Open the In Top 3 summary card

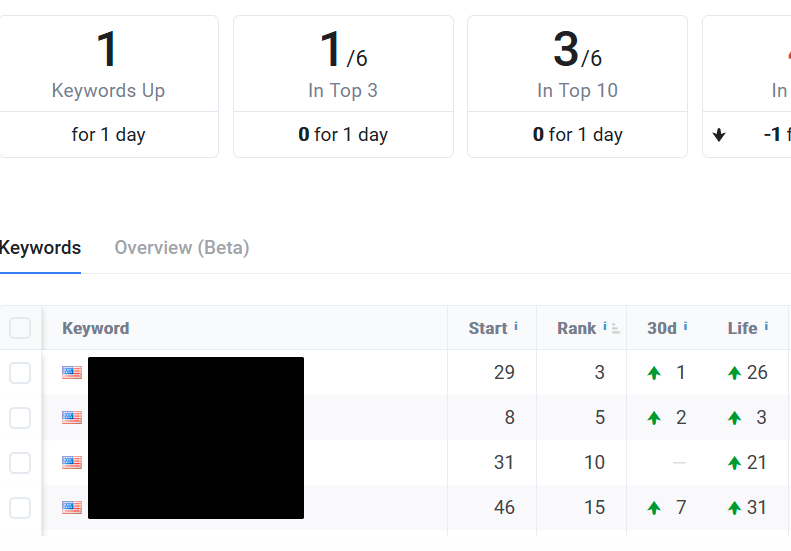[x=343, y=86]
